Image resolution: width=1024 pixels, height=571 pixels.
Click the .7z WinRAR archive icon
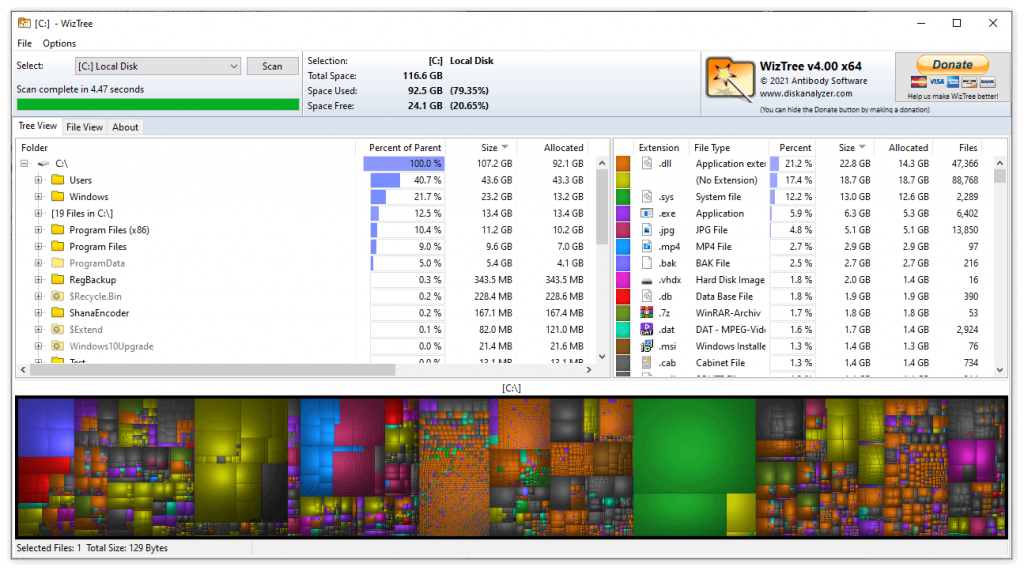coord(647,313)
